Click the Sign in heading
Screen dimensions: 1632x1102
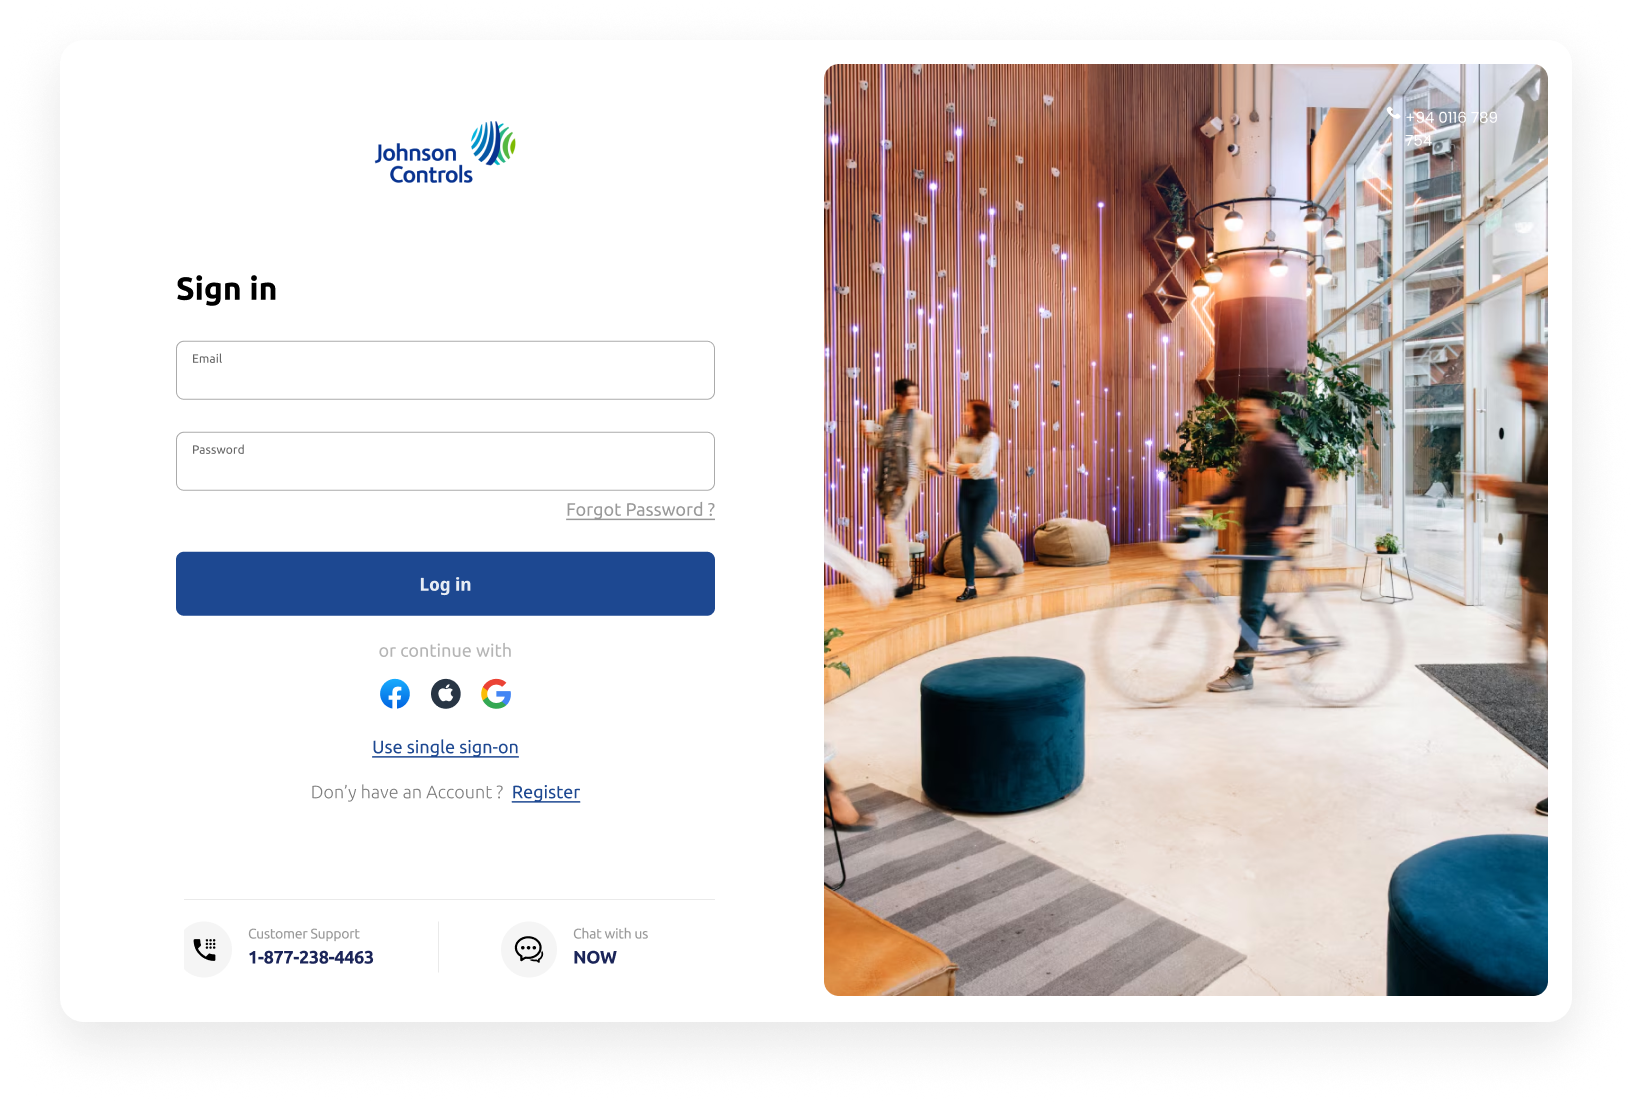coord(226,289)
